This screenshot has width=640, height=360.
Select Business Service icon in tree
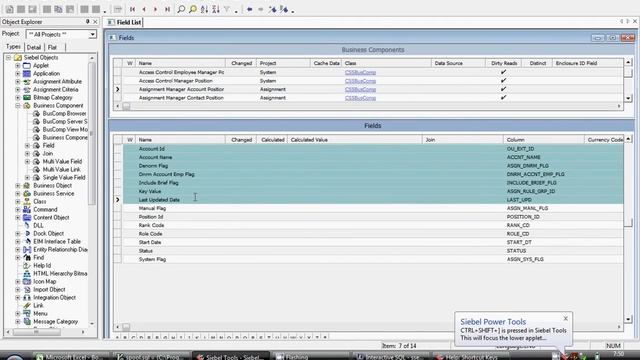click(27, 193)
